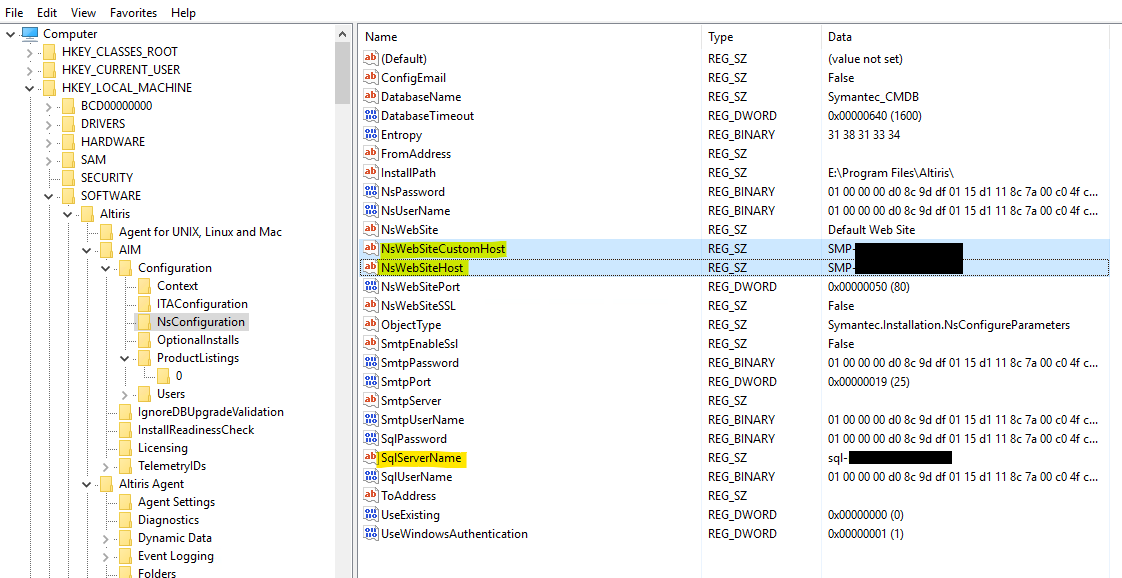Open the Favorites menu
This screenshot has height=578, width=1122.
[x=133, y=13]
